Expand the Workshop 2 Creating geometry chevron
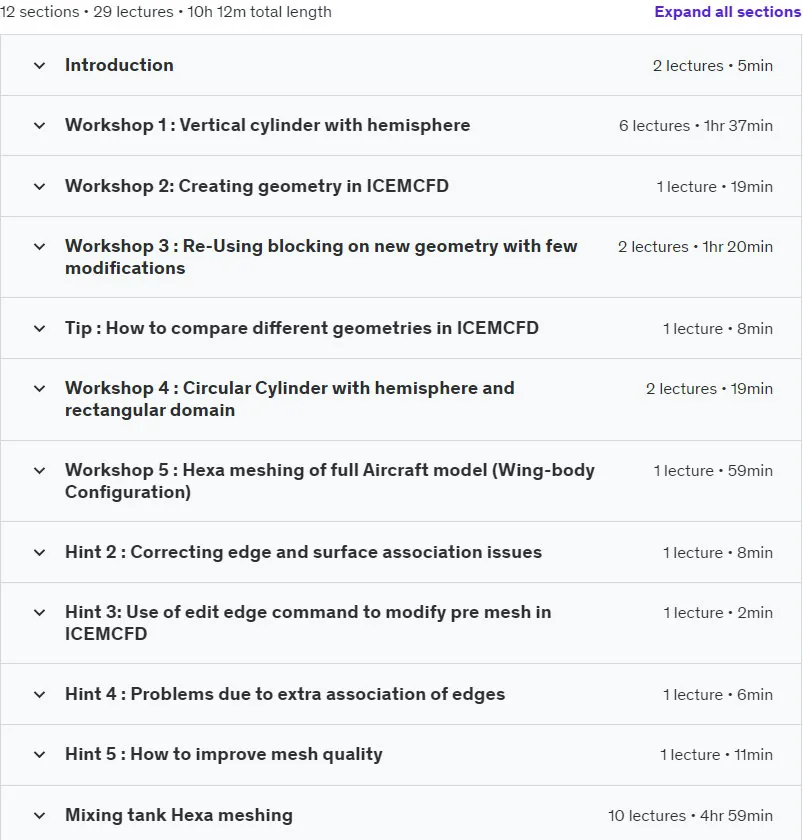This screenshot has width=803, height=840. (x=39, y=187)
